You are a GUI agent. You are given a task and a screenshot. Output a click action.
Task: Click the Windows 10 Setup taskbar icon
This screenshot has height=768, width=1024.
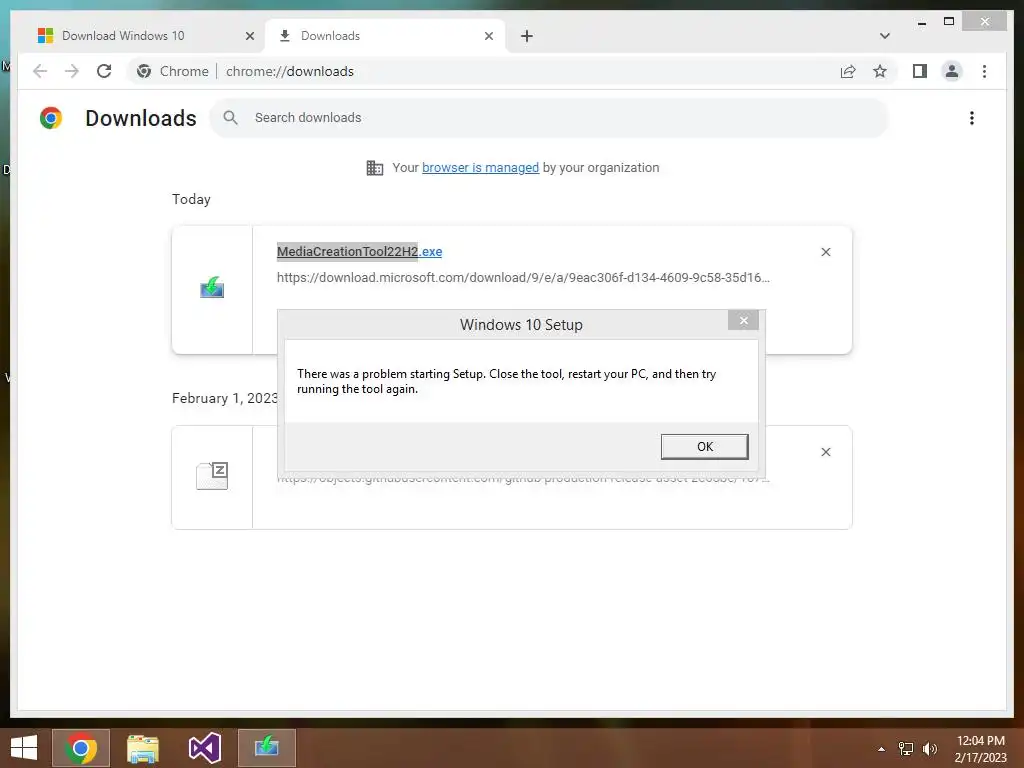[x=266, y=748]
